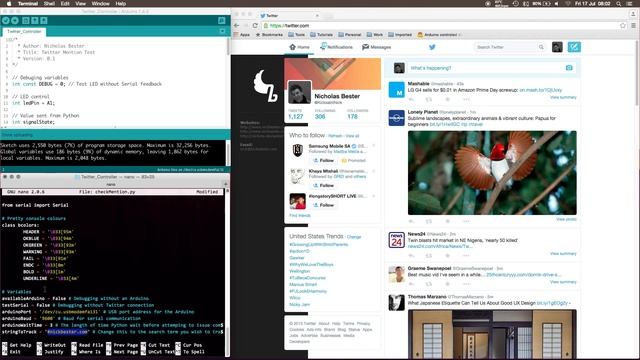Open the Edit menu
Viewport: 640px width, 360px height.
[x=65, y=3]
